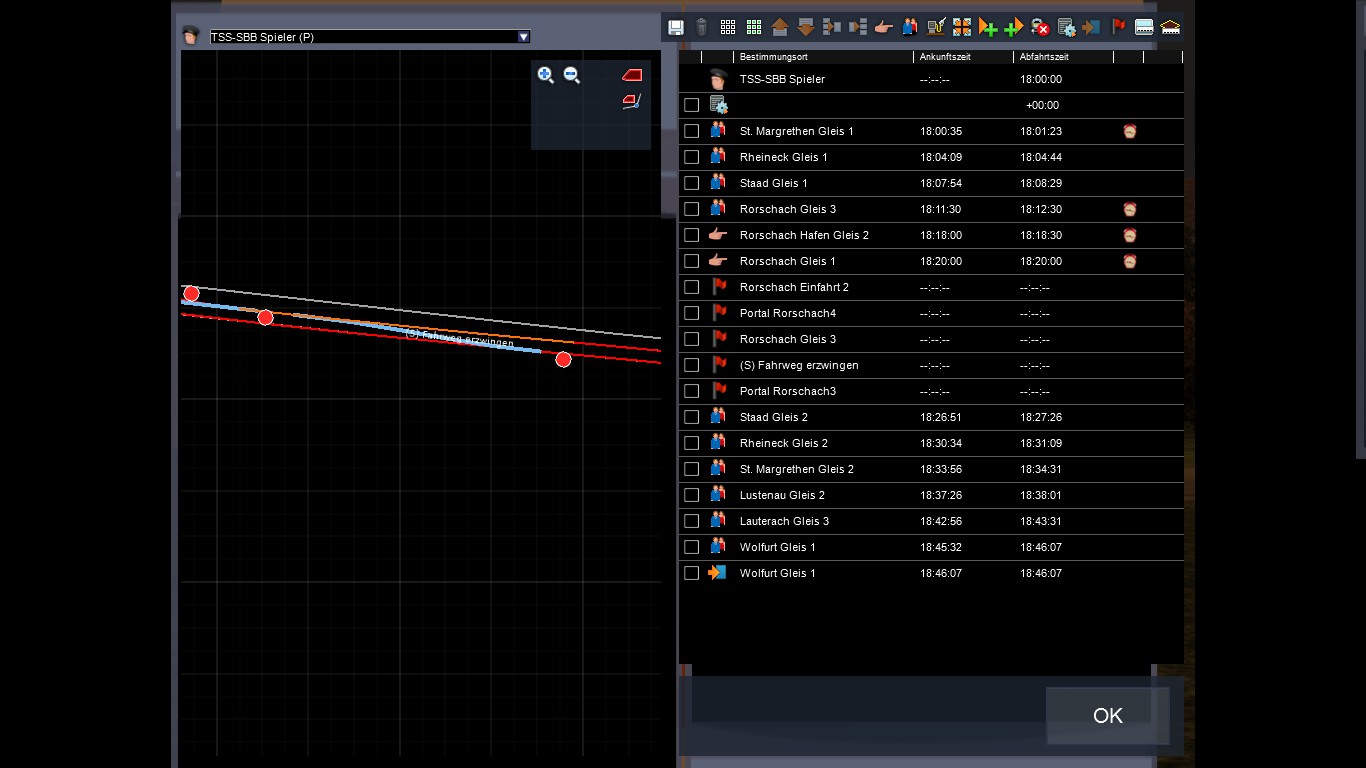Click alarm clock icon on Rorschach Gleis 3 row
The image size is (1366, 768).
point(1130,209)
